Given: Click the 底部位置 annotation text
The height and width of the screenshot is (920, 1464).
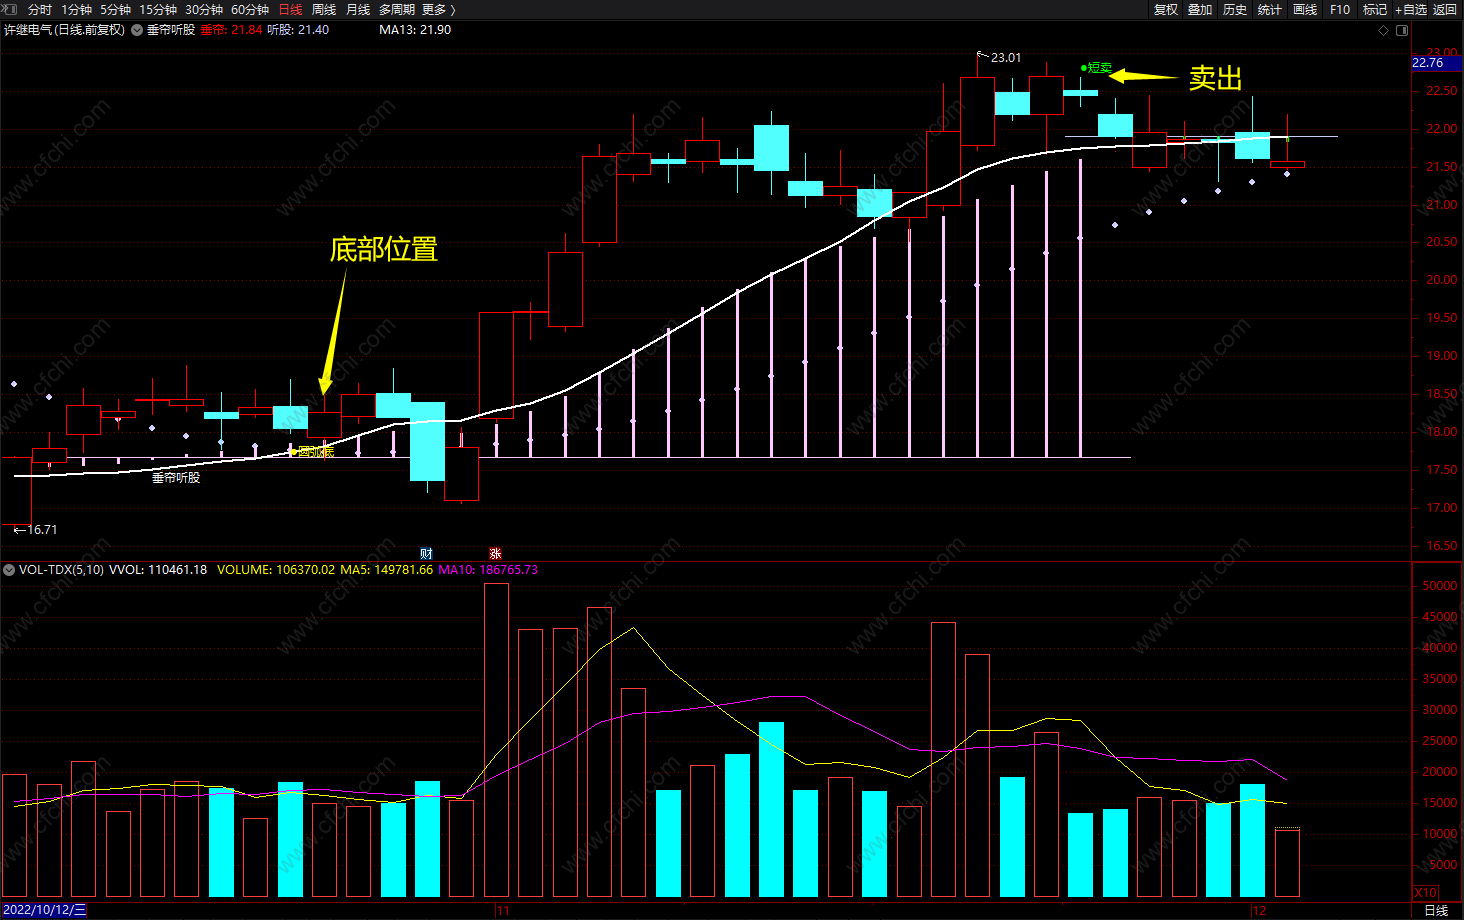Looking at the screenshot, I should pyautogui.click(x=384, y=249).
